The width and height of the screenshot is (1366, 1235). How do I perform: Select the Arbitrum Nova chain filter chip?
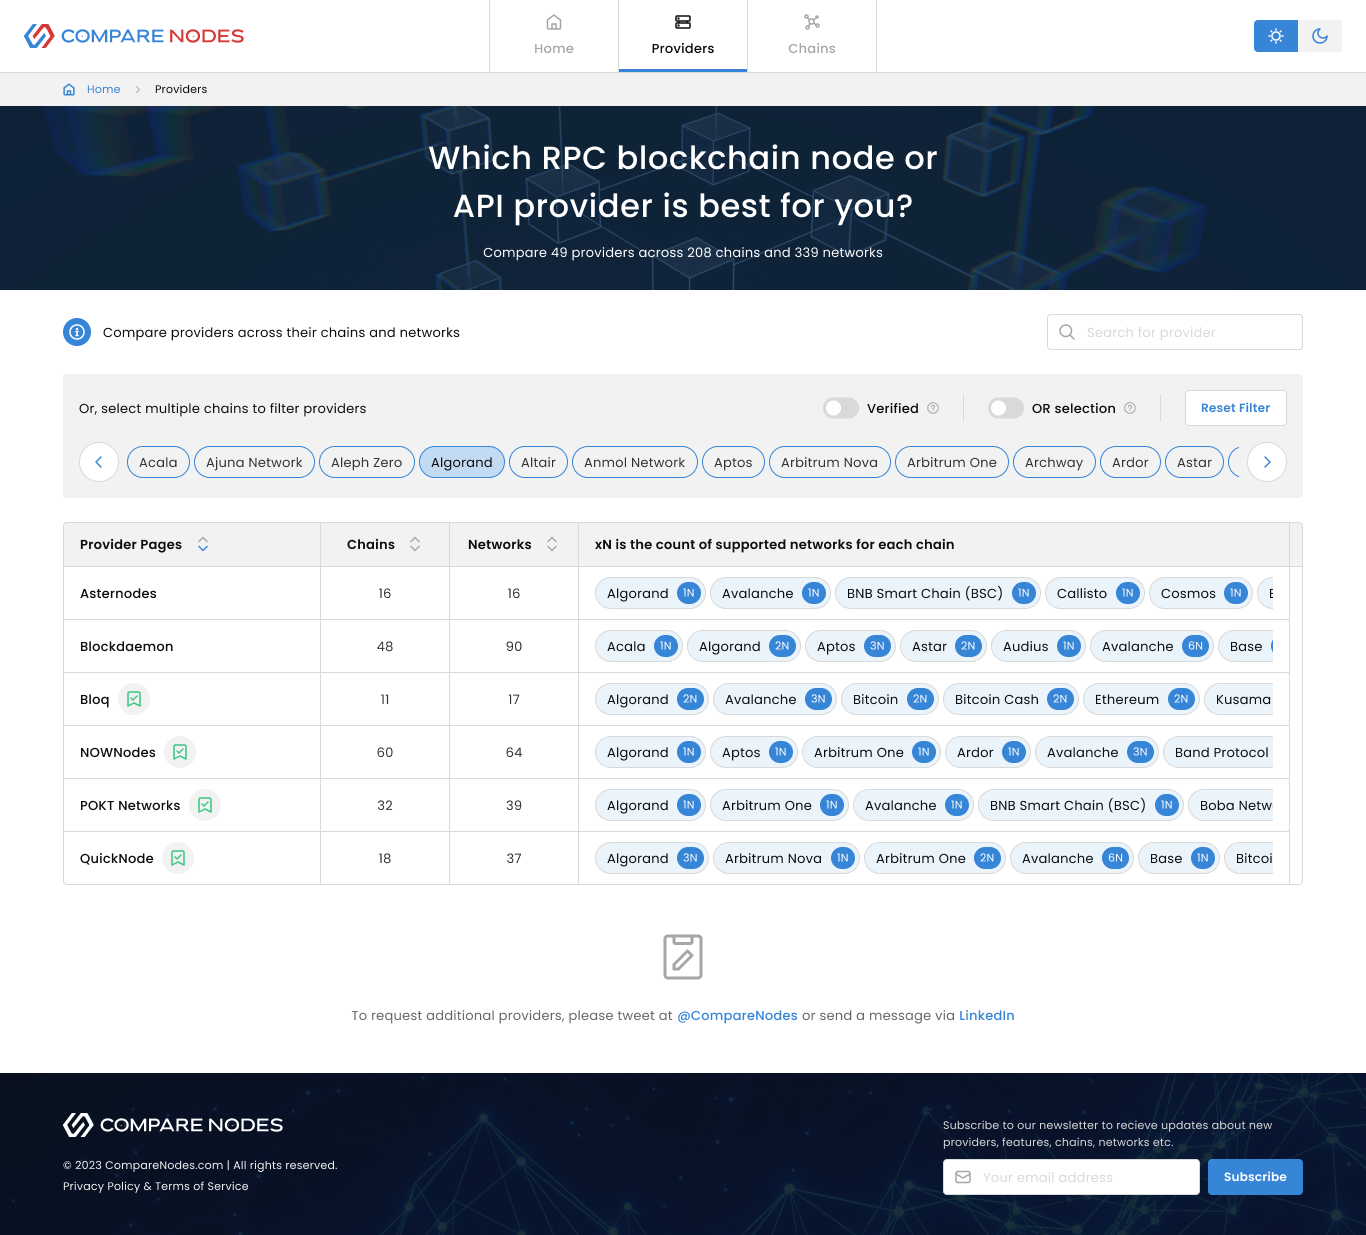830,462
